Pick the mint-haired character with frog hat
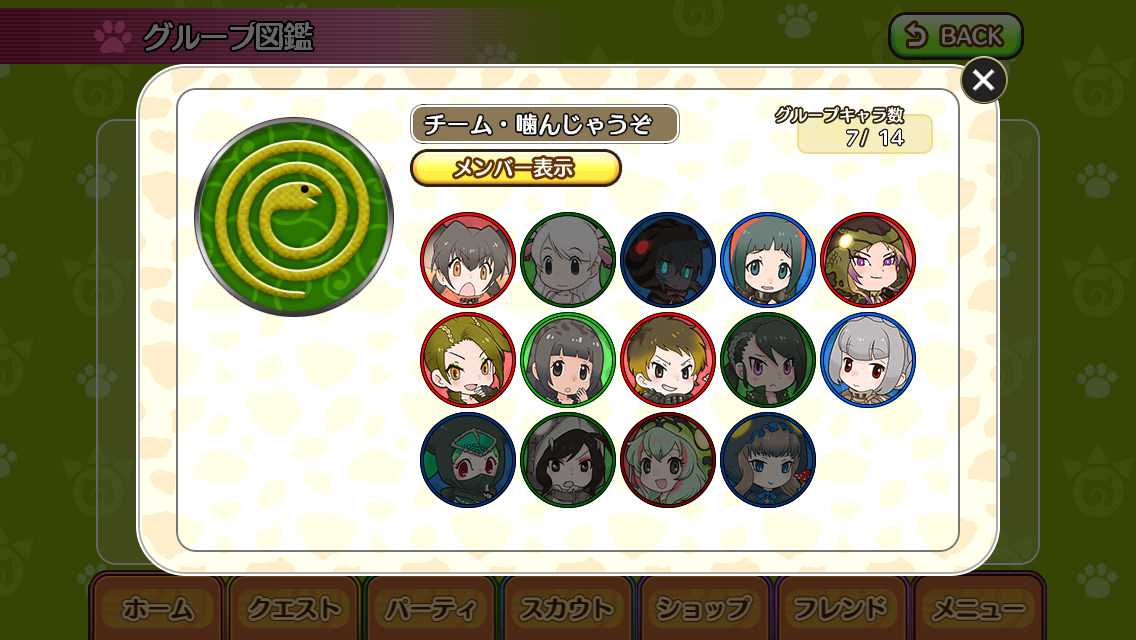Screen dimensions: 1136x640 point(668,460)
